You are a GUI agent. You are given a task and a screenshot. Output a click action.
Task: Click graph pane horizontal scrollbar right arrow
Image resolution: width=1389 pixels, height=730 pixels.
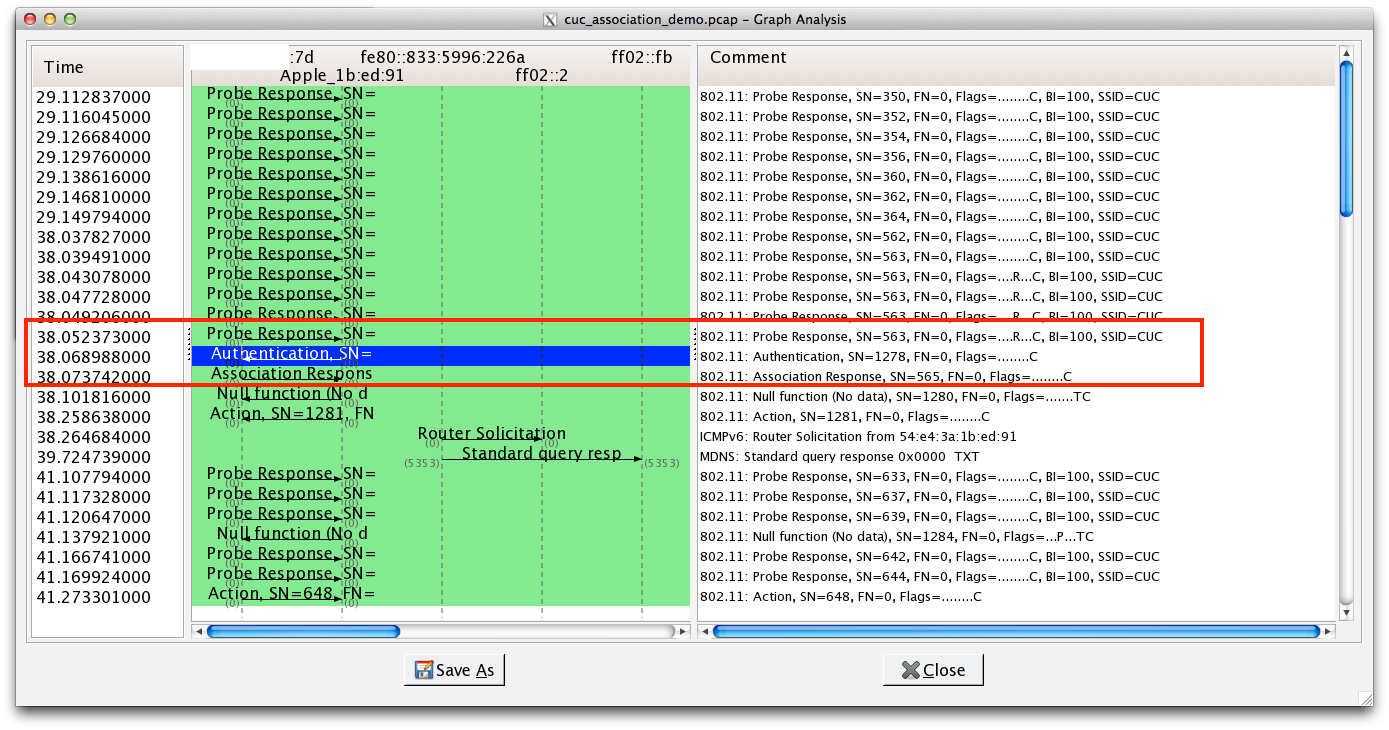point(683,631)
